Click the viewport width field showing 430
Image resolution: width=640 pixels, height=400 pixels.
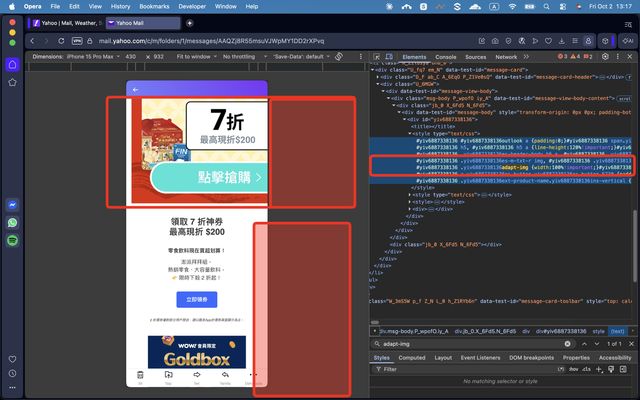131,56
